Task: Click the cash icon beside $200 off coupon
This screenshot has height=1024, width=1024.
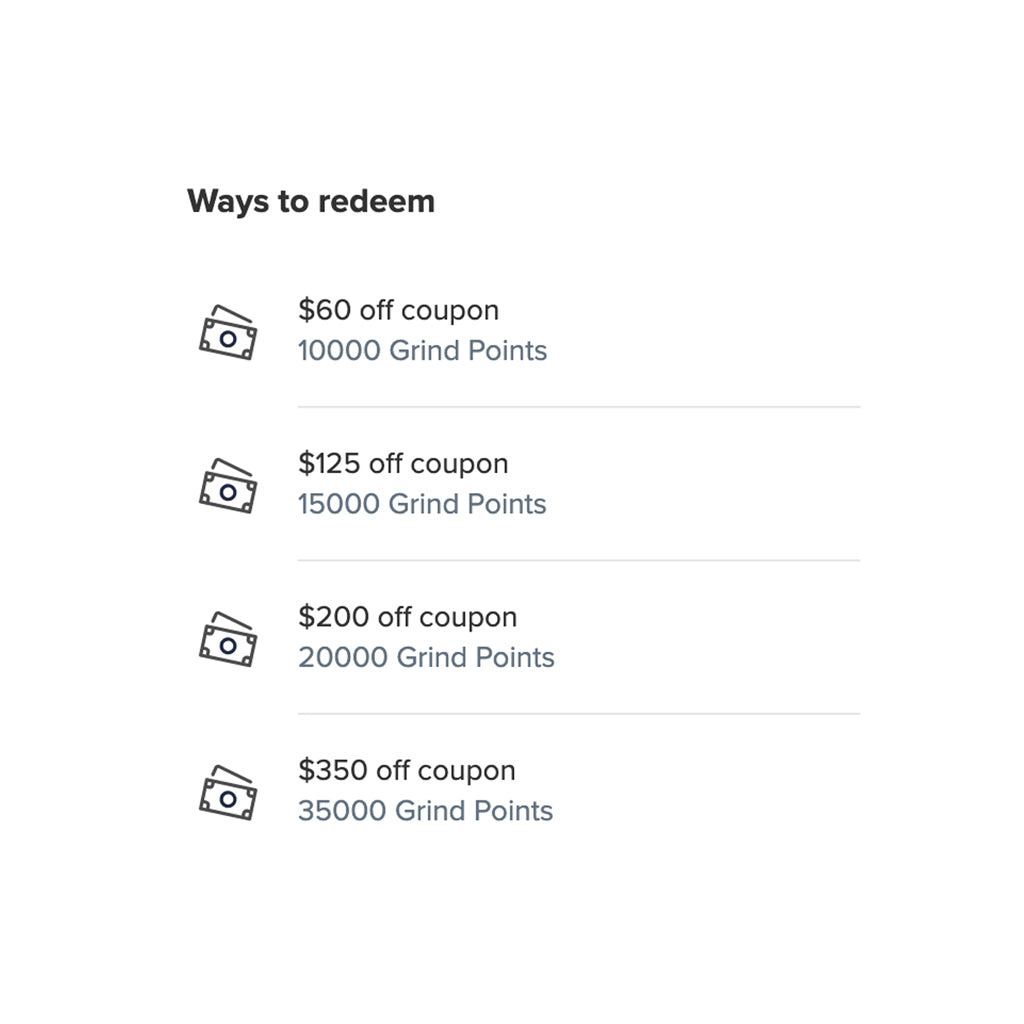Action: coord(228,639)
